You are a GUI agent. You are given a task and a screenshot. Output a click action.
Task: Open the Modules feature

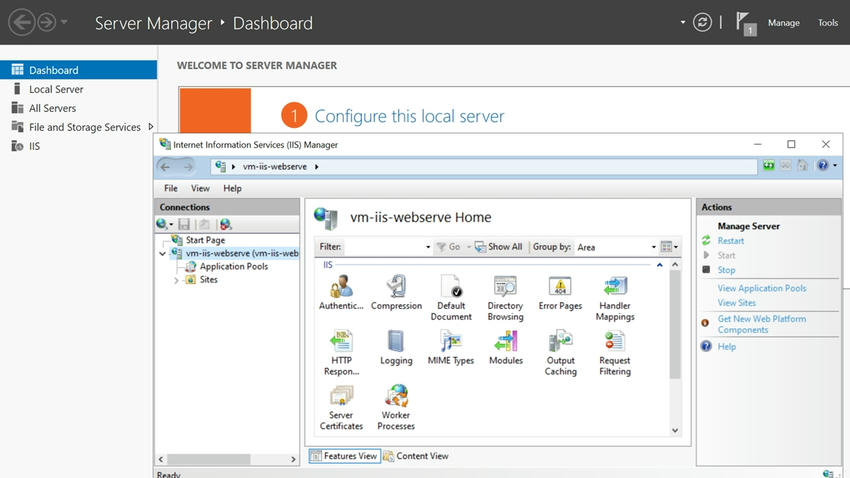(506, 347)
